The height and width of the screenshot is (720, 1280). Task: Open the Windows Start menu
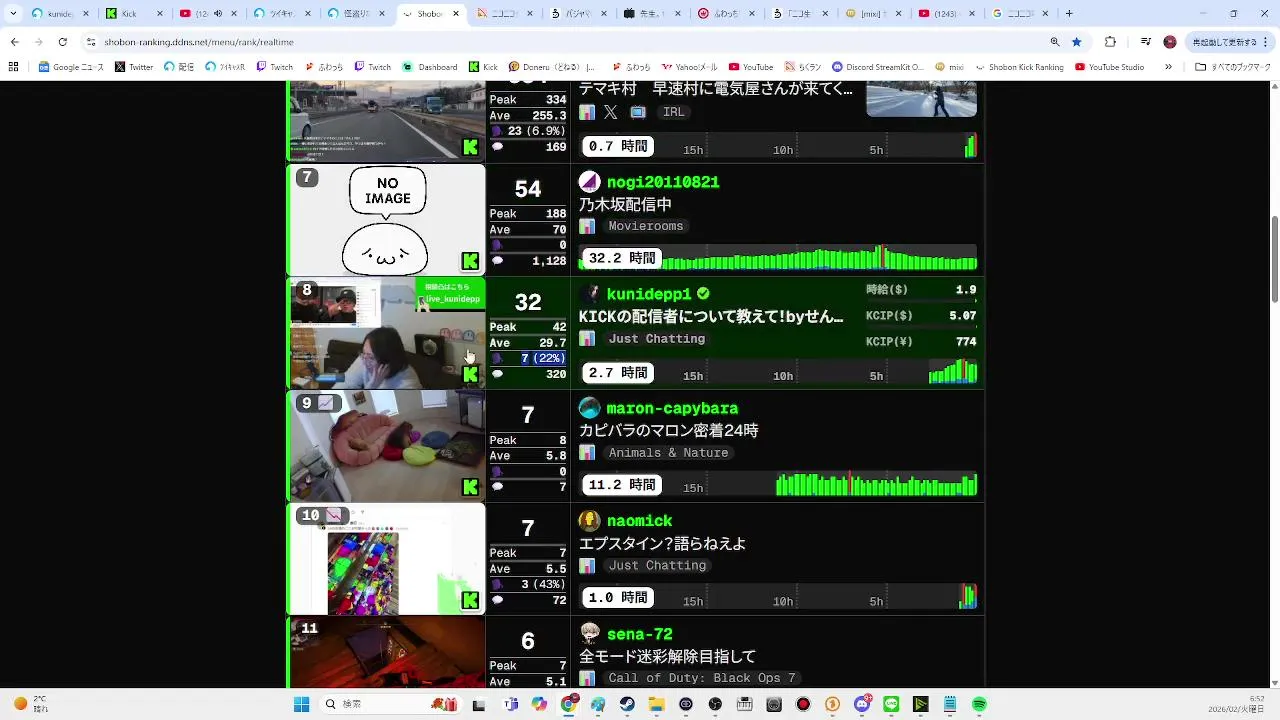tap(301, 704)
